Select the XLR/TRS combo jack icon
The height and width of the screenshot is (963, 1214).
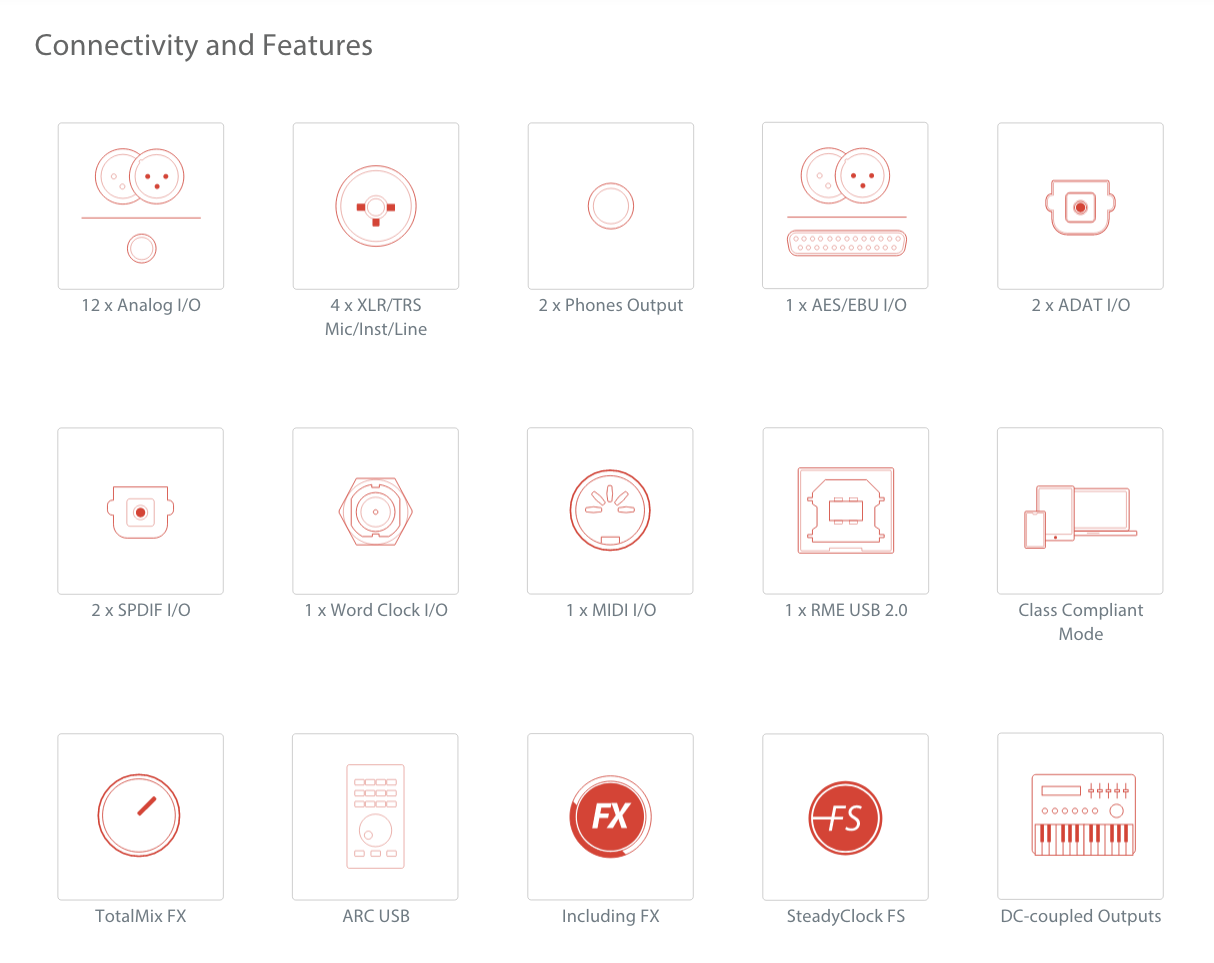[x=376, y=206]
